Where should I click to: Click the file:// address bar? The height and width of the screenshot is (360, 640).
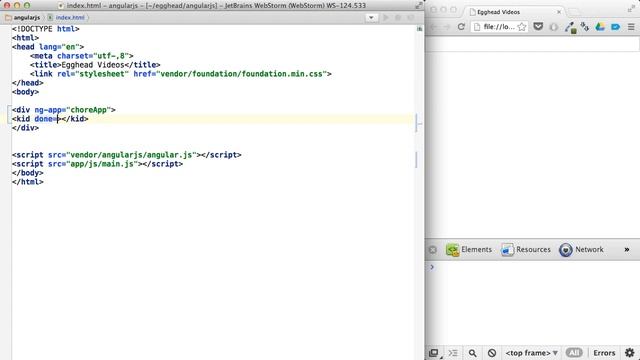point(499,27)
